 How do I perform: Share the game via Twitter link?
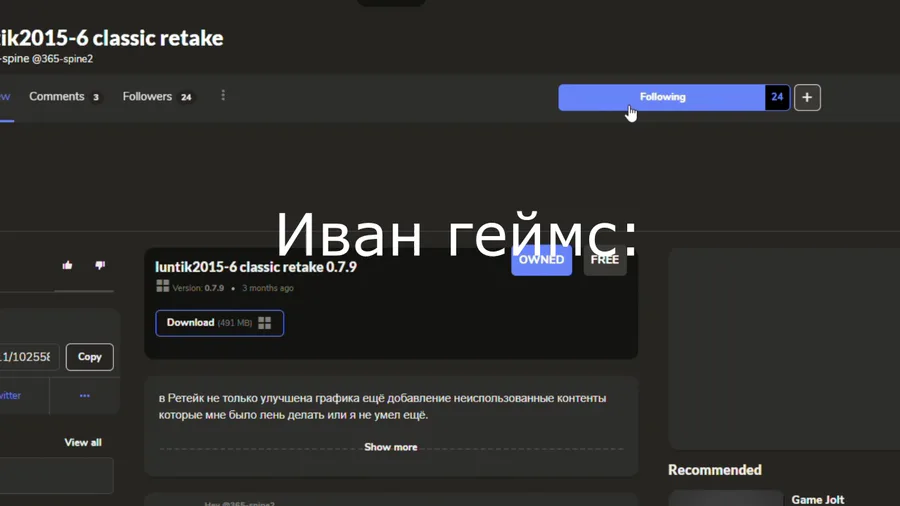pyautogui.click(x=10, y=396)
